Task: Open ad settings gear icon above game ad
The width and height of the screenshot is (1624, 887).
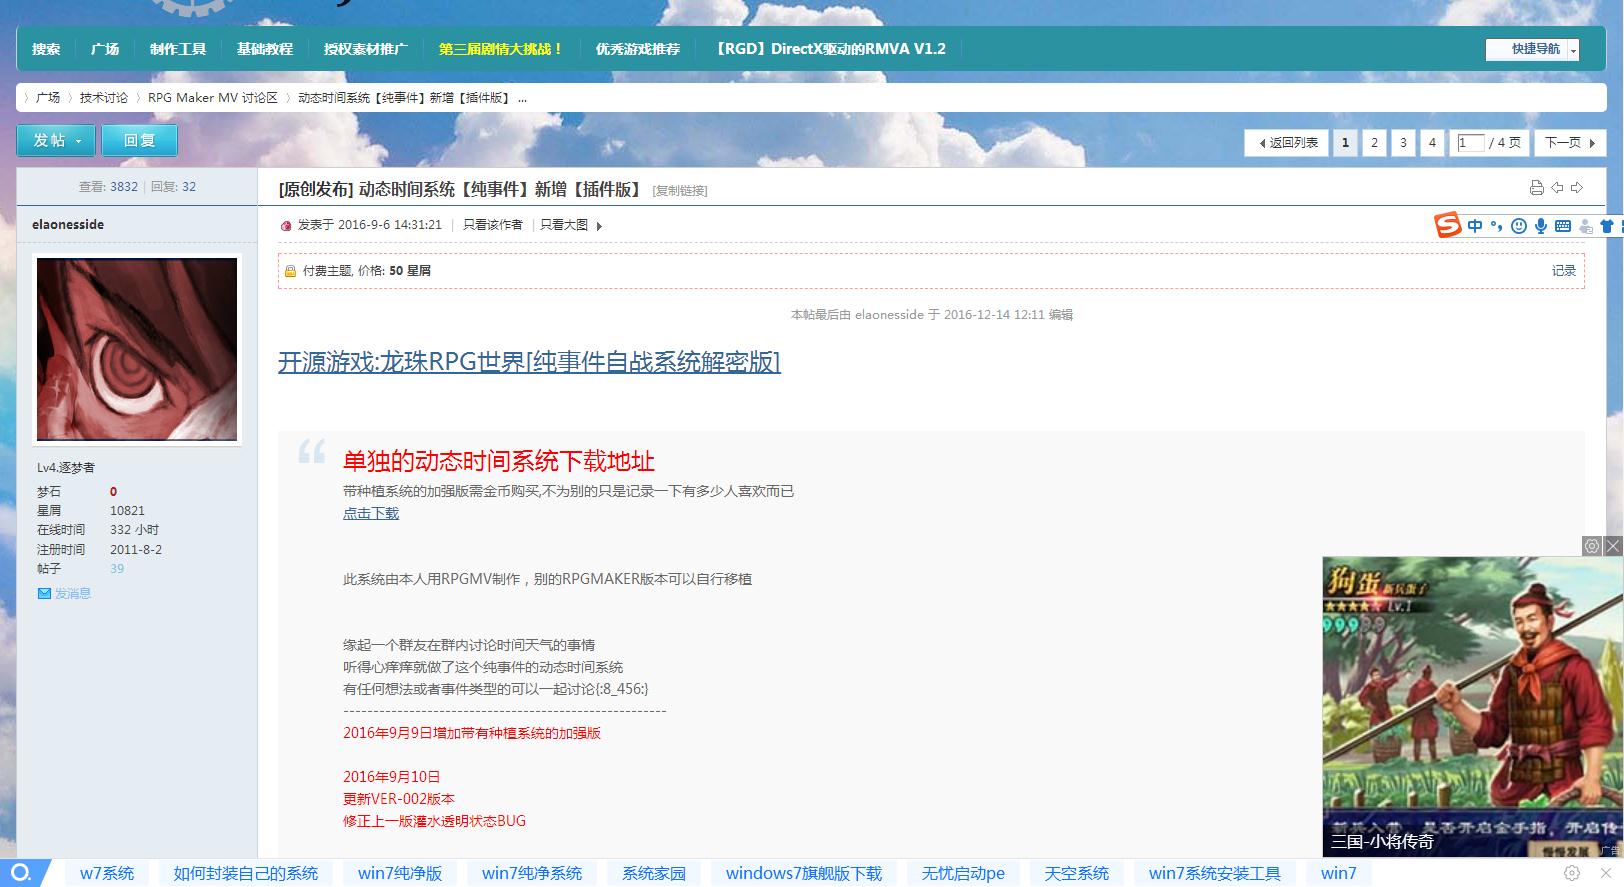Action: pos(1592,546)
